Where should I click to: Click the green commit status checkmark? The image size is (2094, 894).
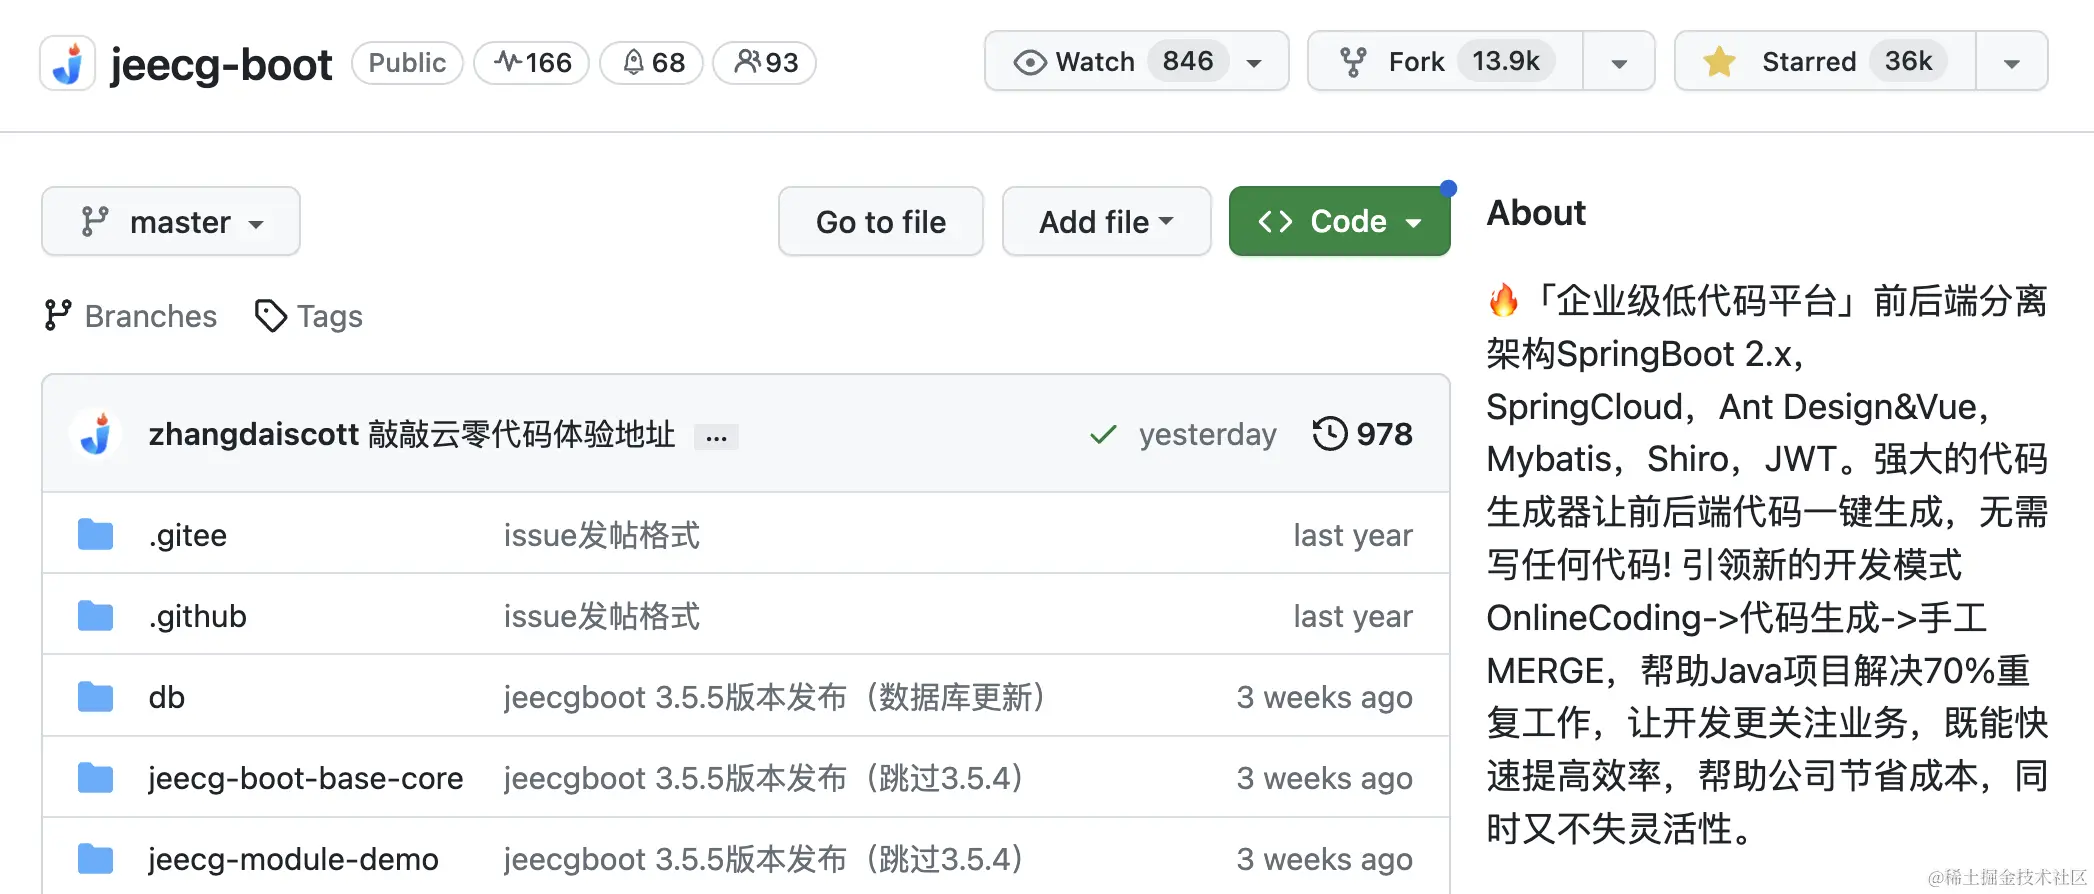pyautogui.click(x=1103, y=434)
